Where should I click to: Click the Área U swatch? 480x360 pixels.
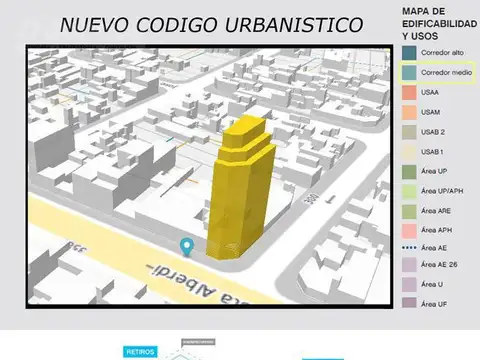pos(409,284)
